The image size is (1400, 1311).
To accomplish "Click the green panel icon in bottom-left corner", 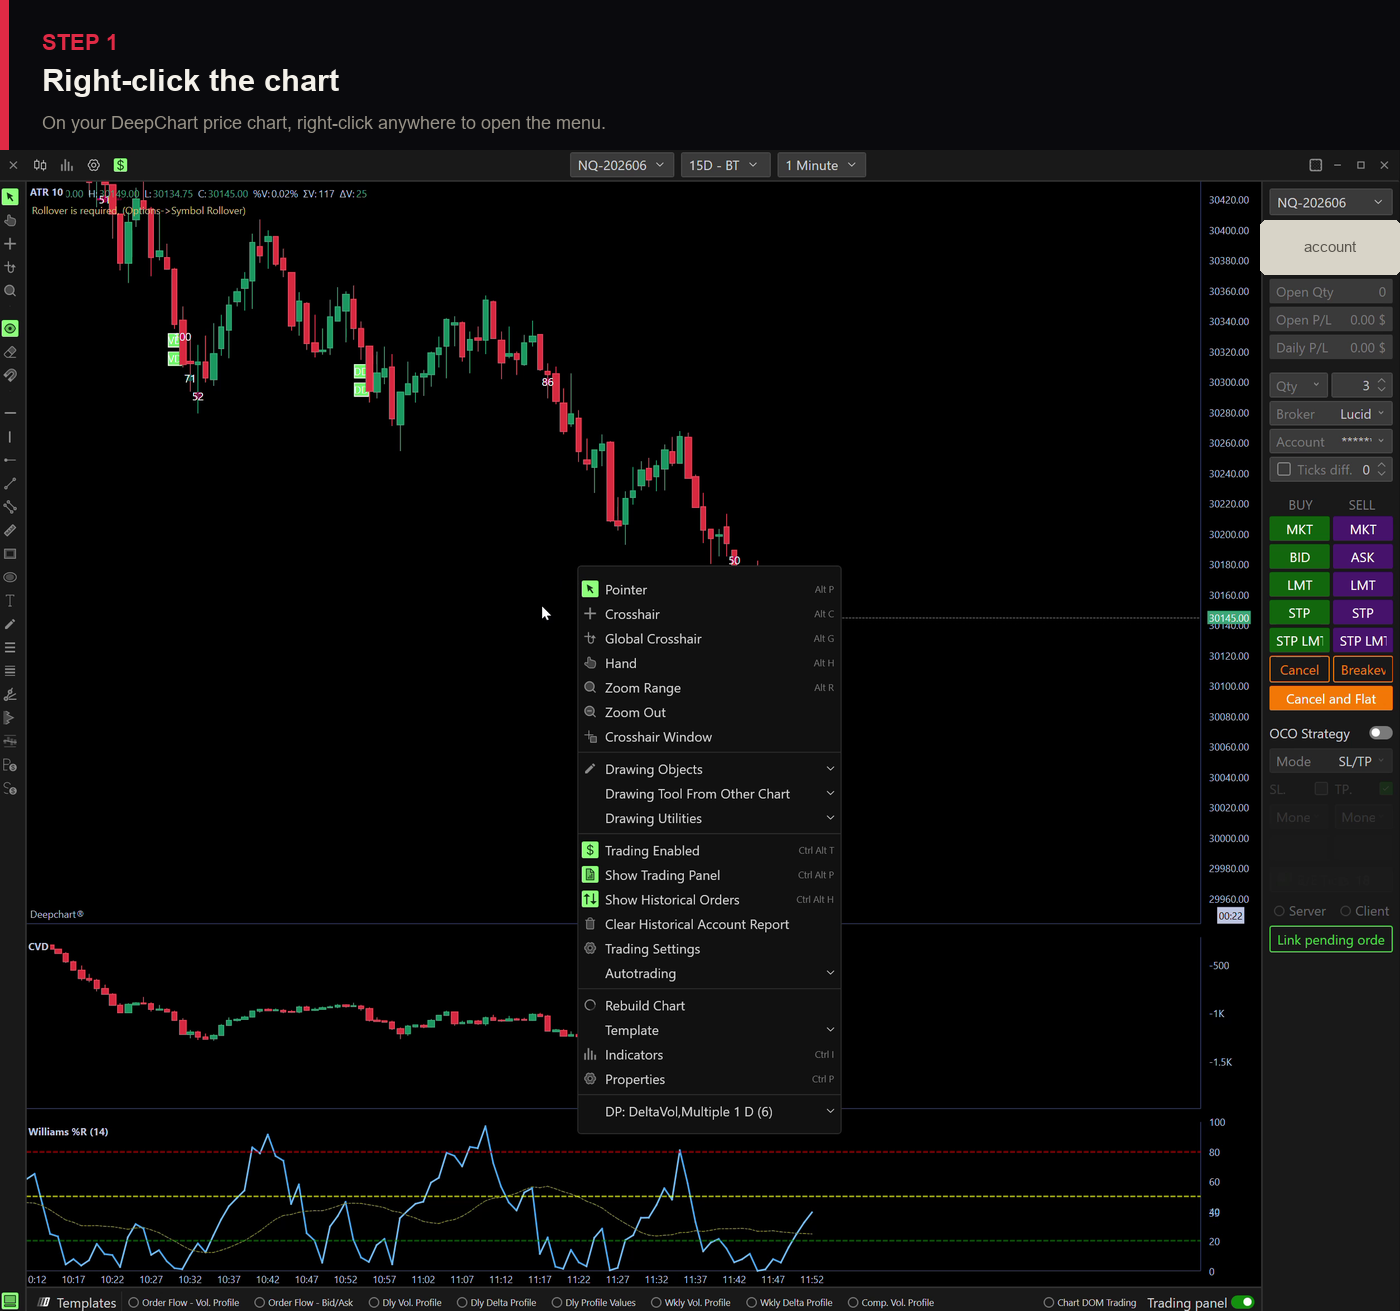I will 10,1301.
